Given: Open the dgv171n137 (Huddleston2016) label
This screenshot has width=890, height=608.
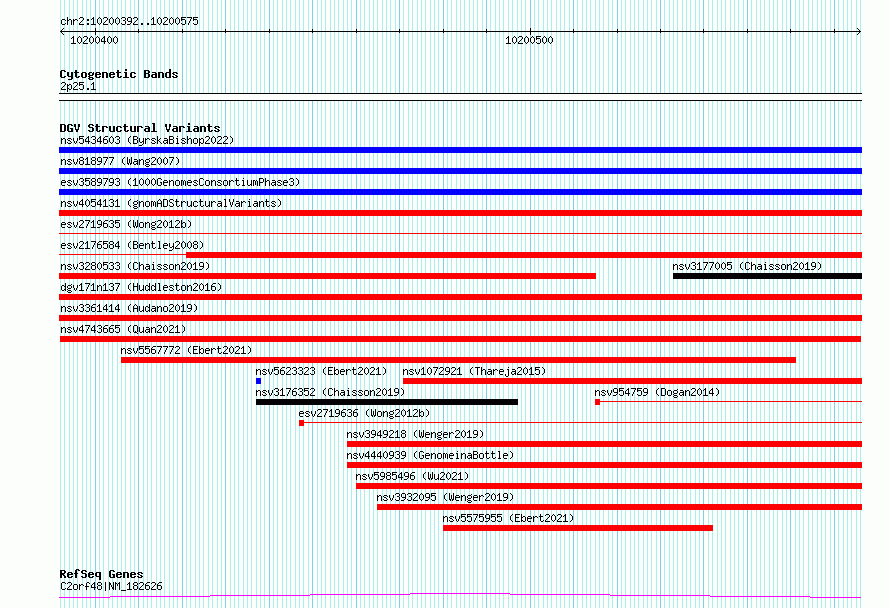Looking at the screenshot, I should (x=141, y=287).
